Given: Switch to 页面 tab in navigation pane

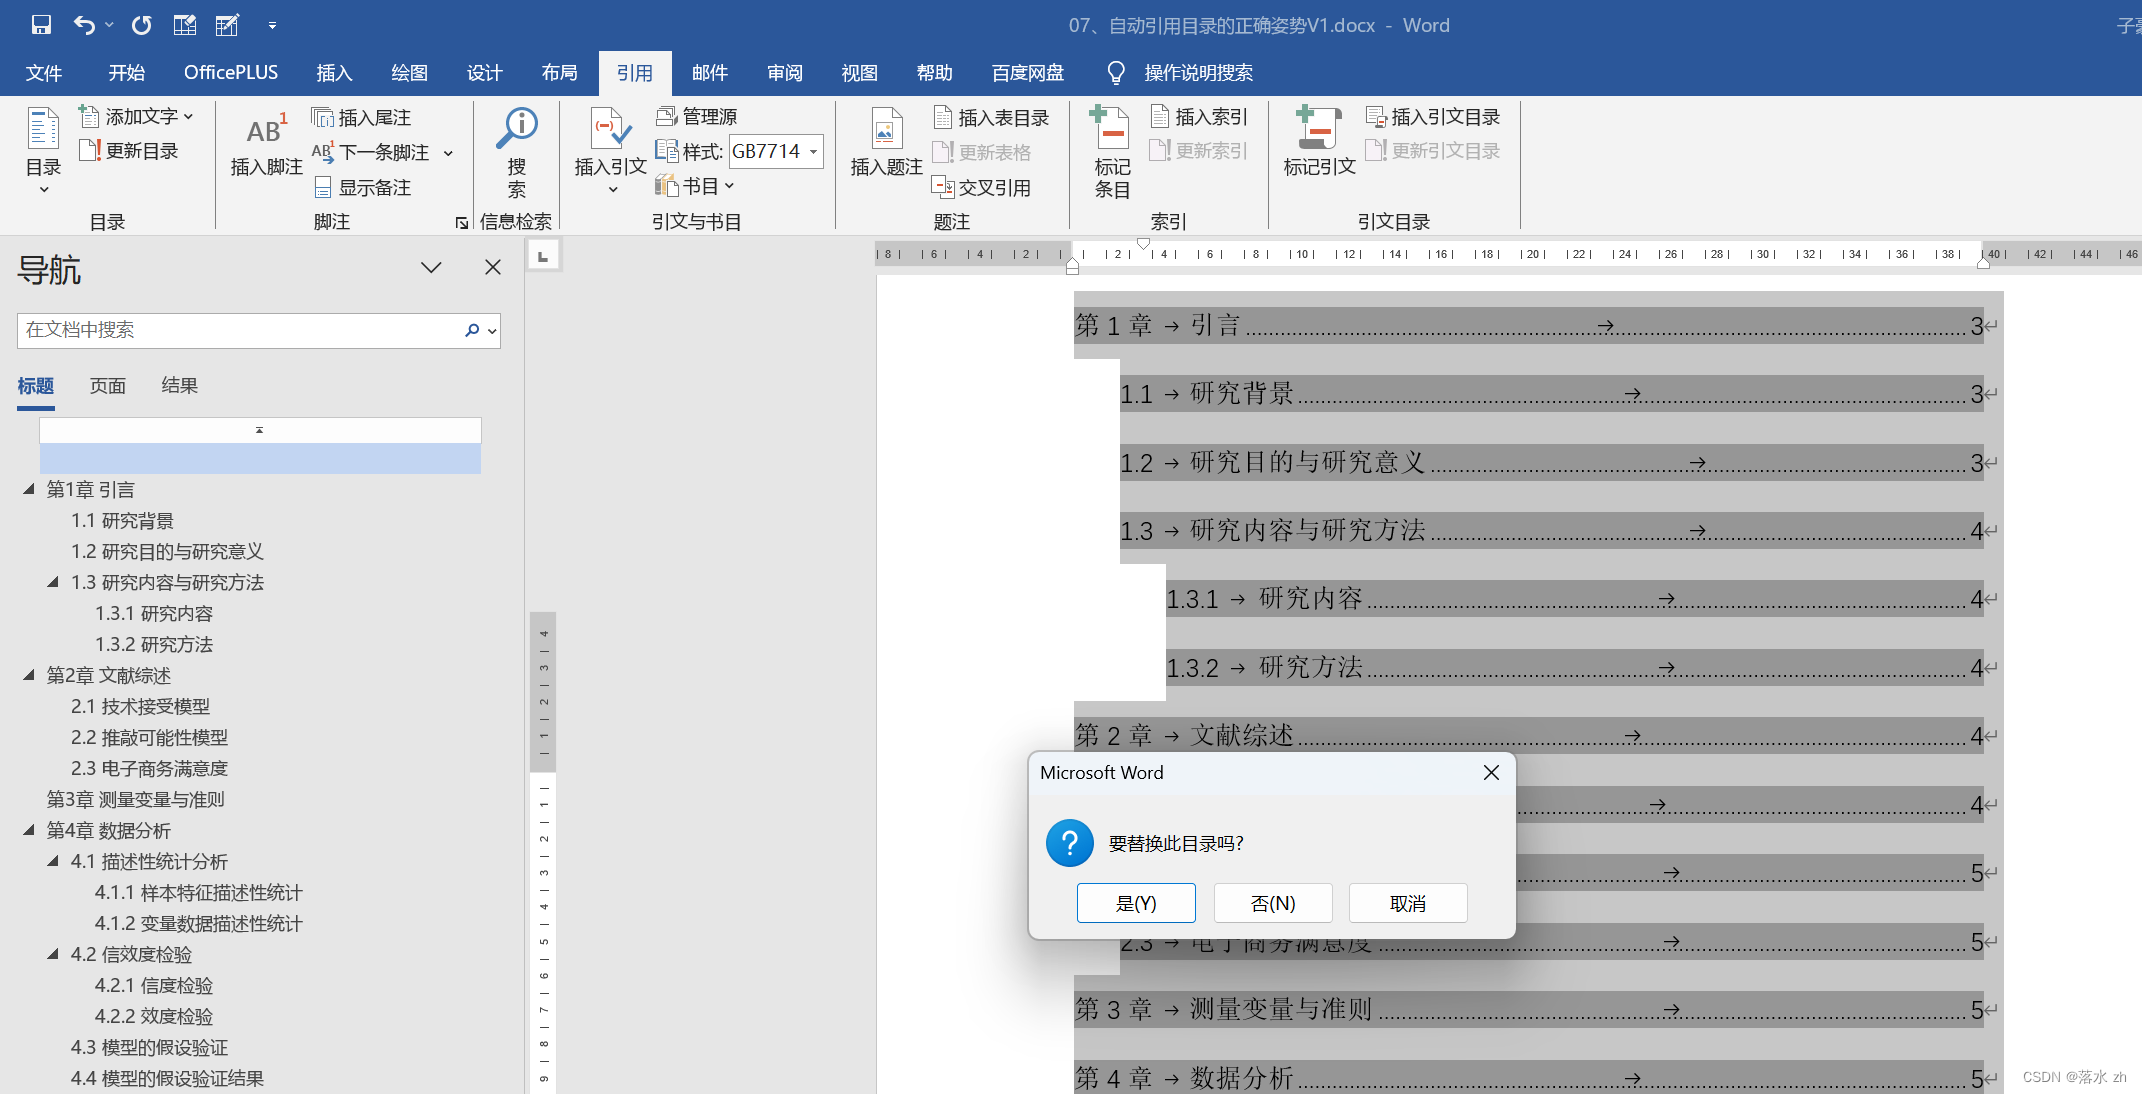Looking at the screenshot, I should coord(108,386).
